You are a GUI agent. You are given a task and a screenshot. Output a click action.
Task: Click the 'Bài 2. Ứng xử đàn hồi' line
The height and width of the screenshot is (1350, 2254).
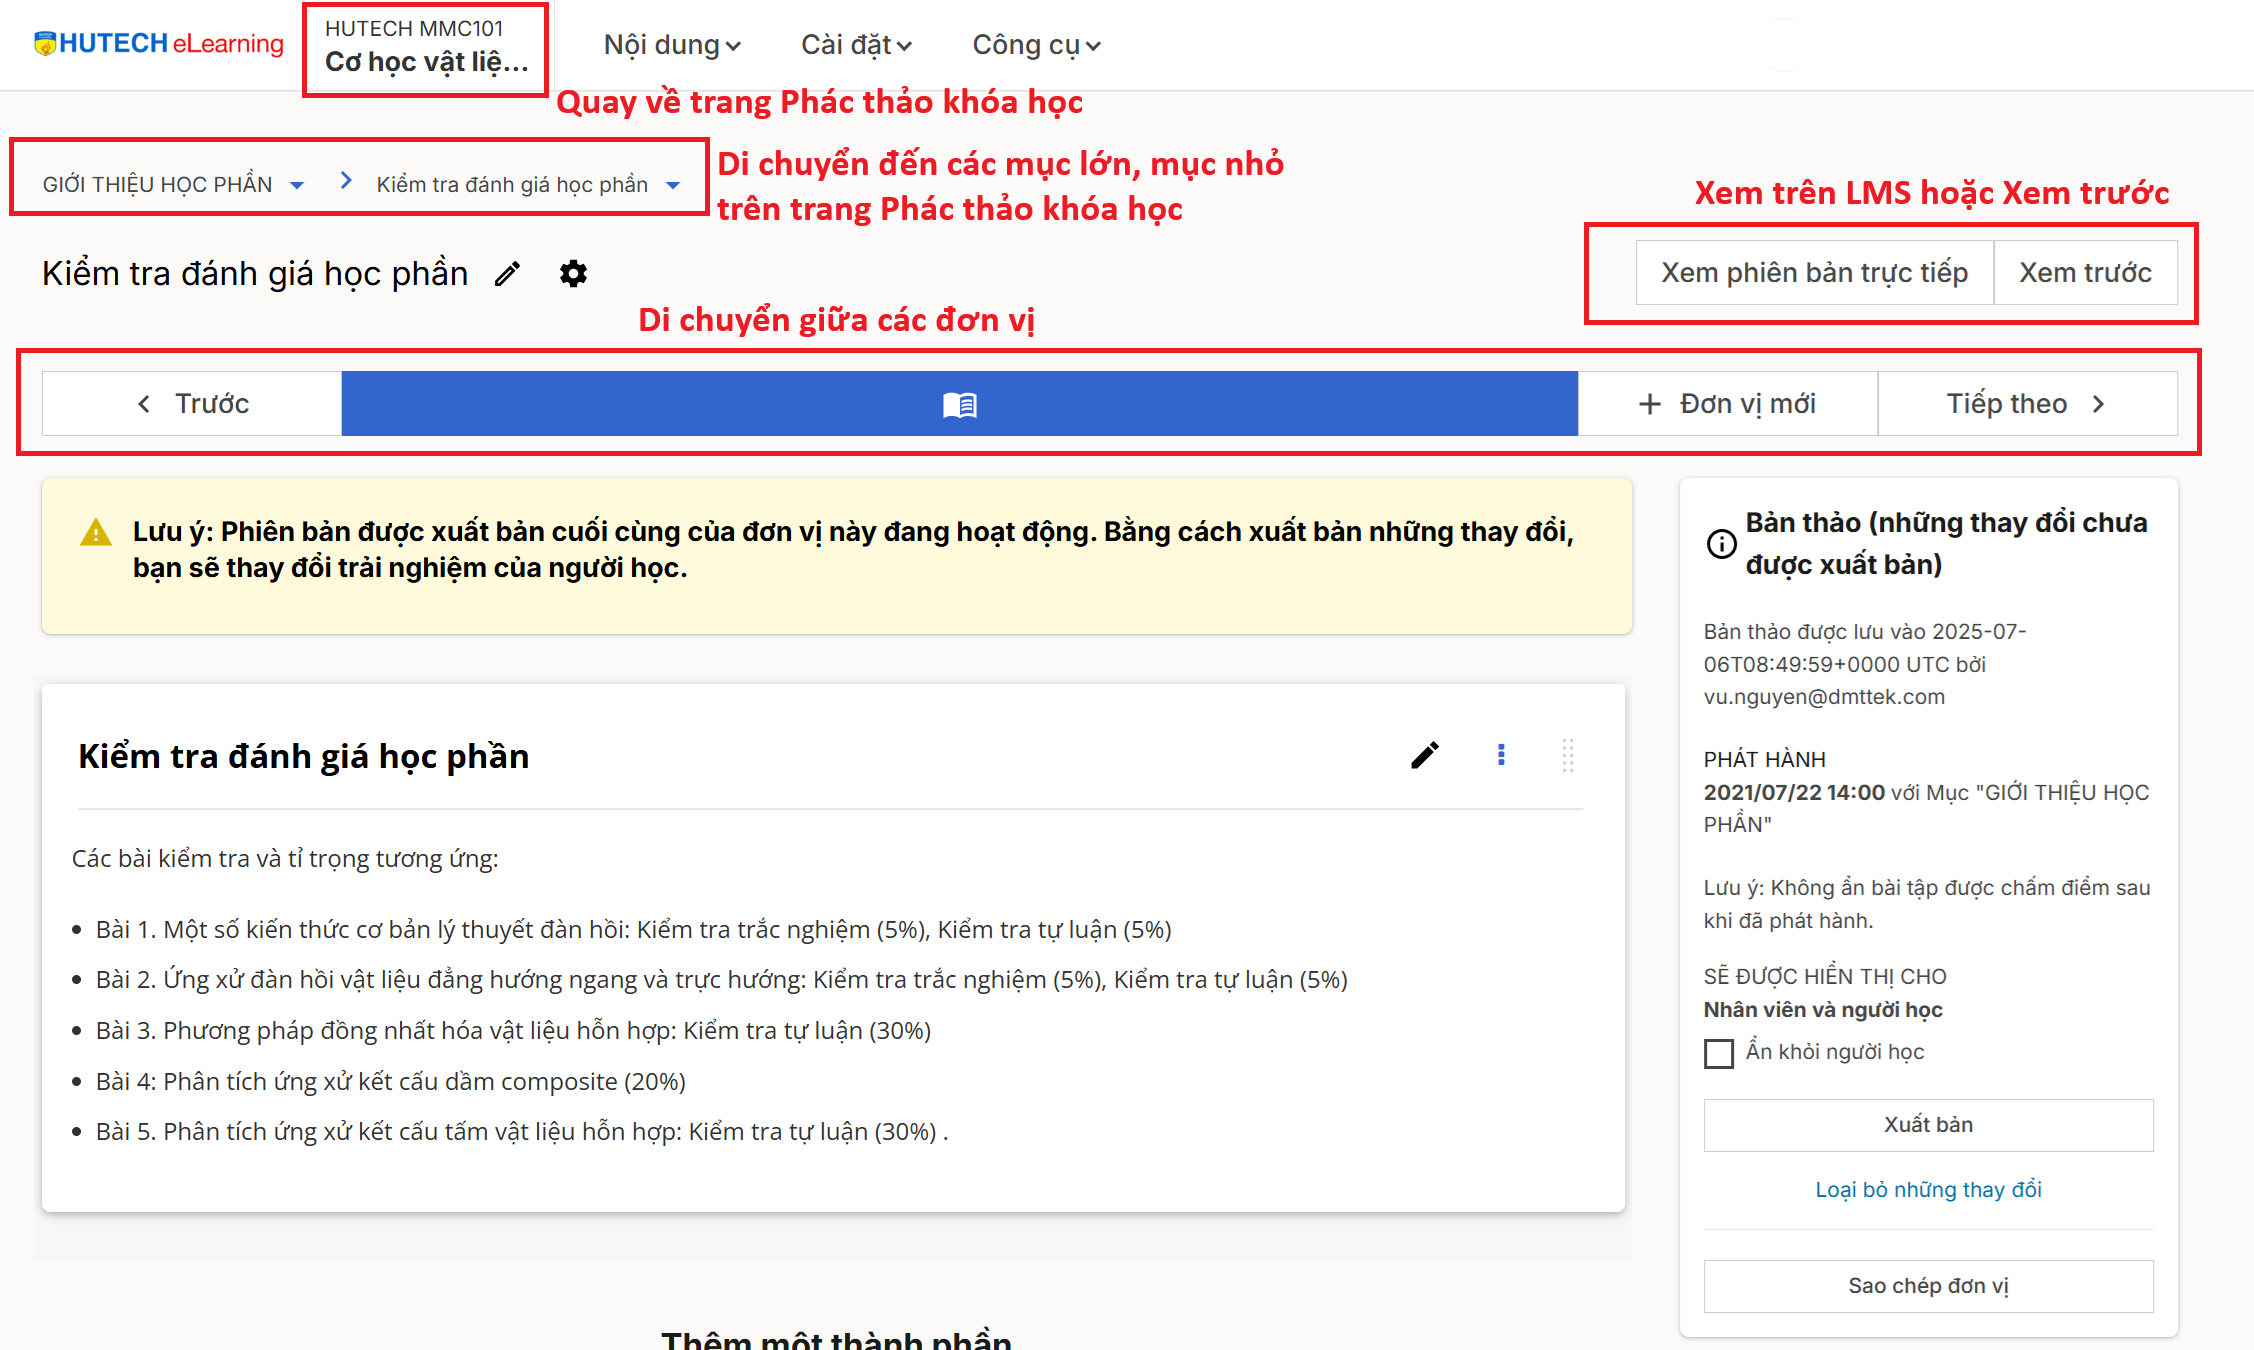(x=721, y=980)
